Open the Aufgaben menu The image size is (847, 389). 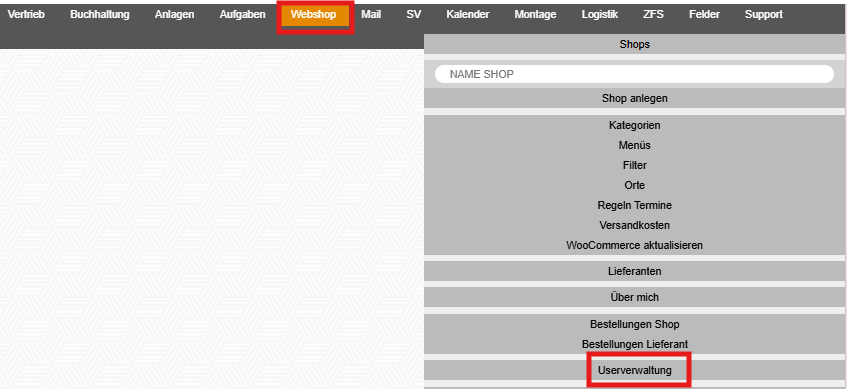tap(242, 15)
